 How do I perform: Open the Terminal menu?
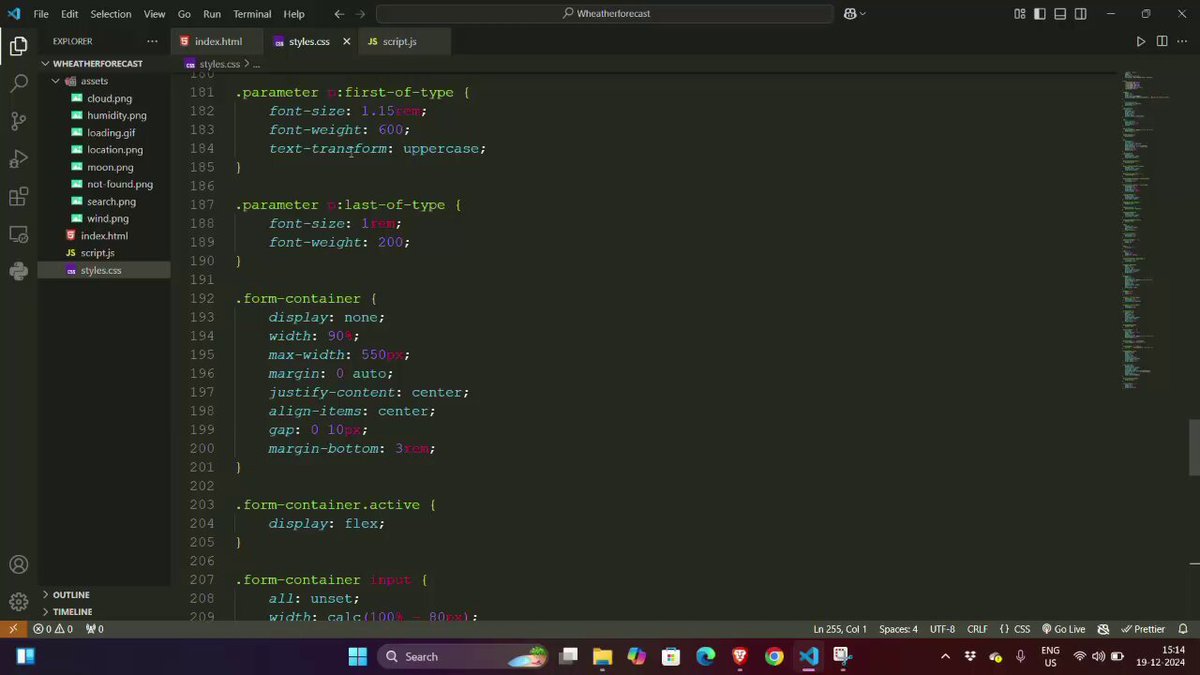[252, 14]
